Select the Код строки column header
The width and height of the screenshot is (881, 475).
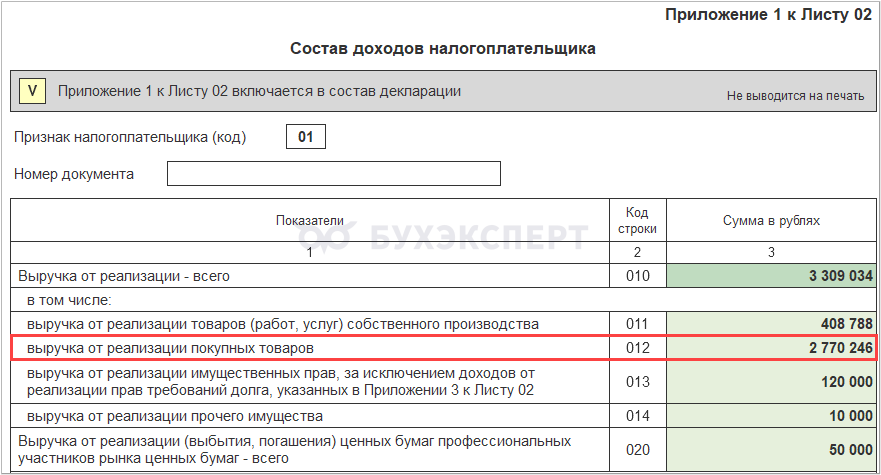[638, 220]
